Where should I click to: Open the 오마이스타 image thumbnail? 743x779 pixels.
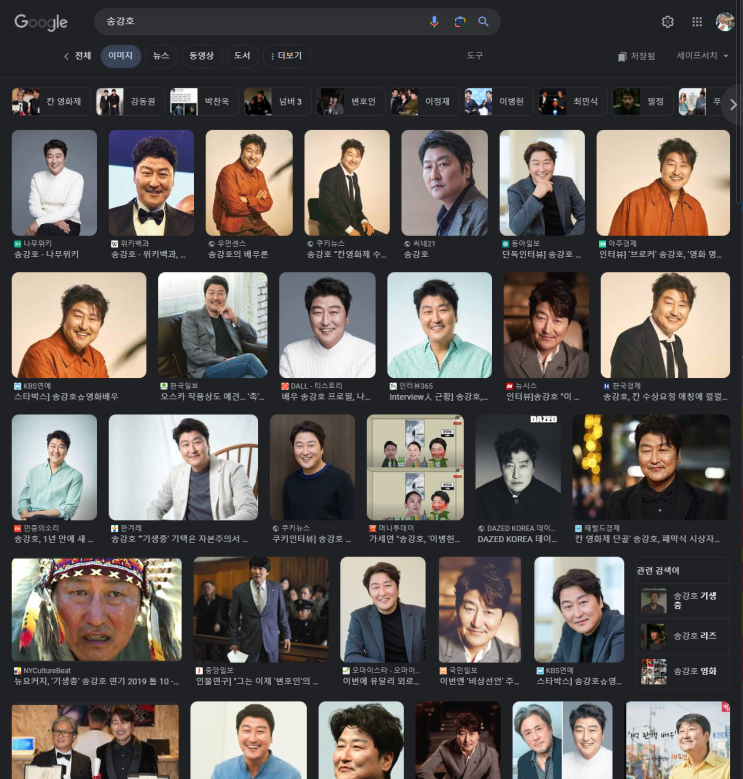(x=383, y=609)
